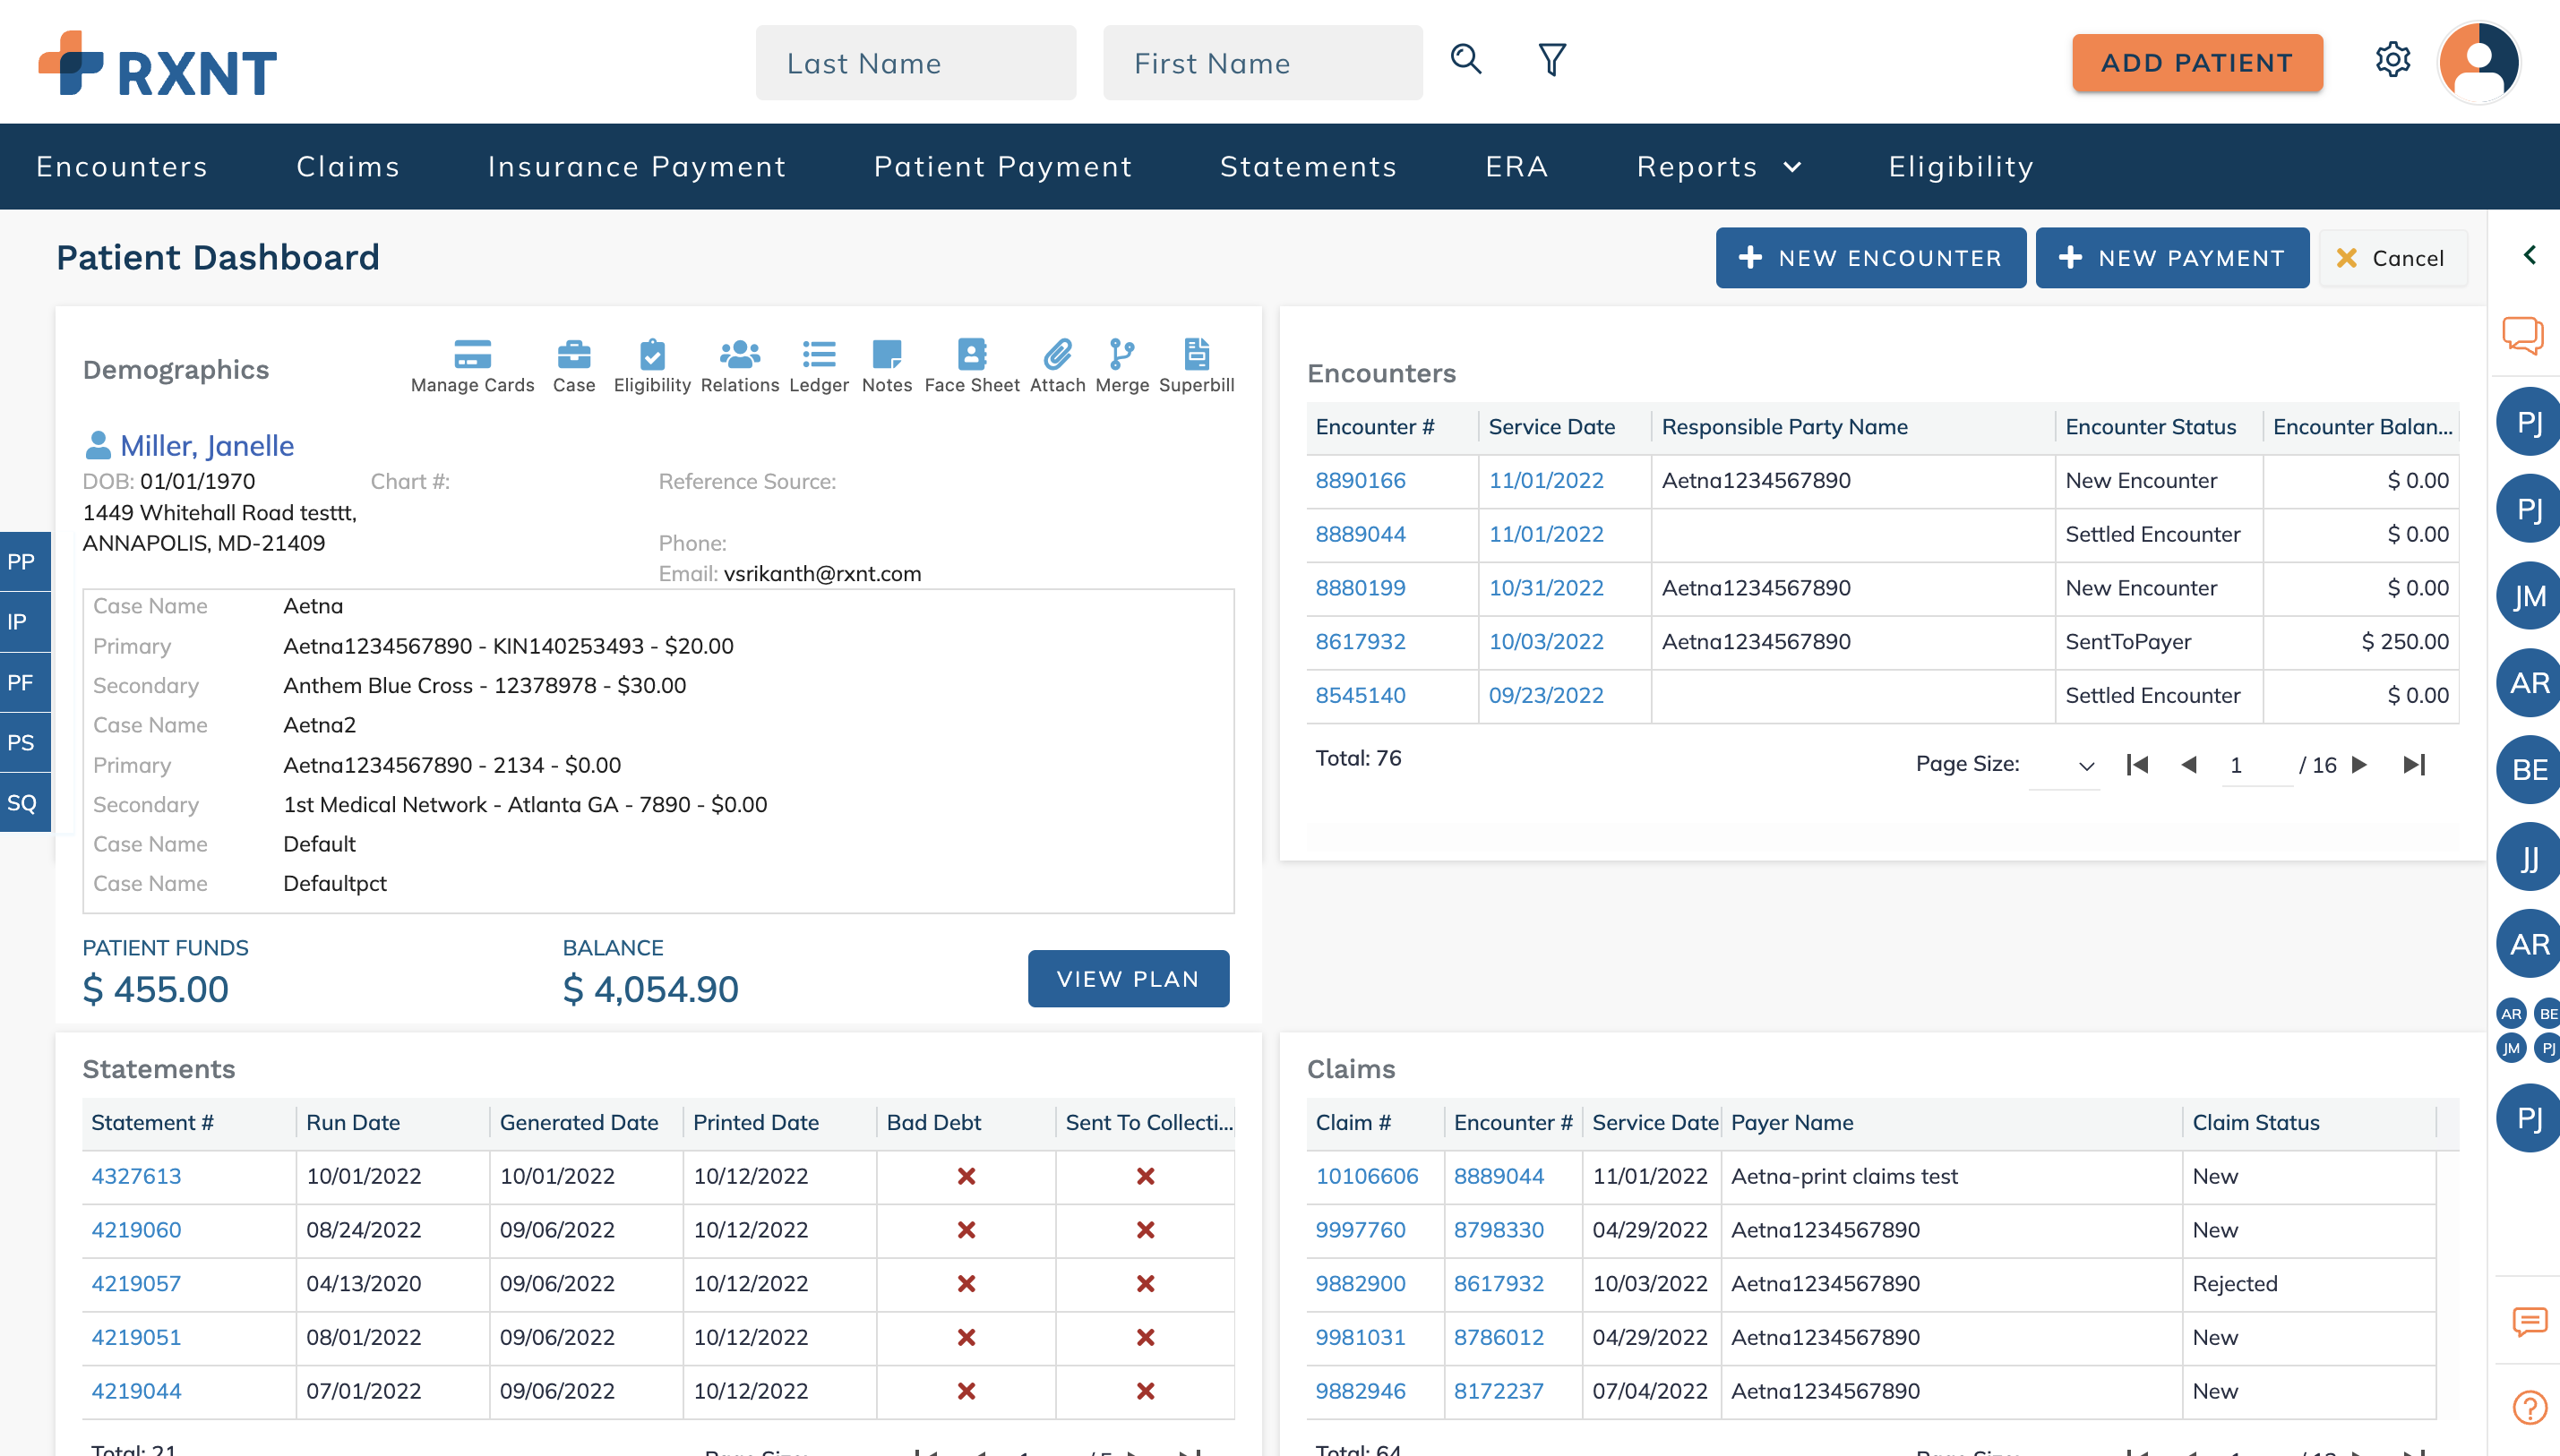Viewport: 2560px width, 1456px height.
Task: Collapse the right side panel arrow
Action: click(2532, 255)
